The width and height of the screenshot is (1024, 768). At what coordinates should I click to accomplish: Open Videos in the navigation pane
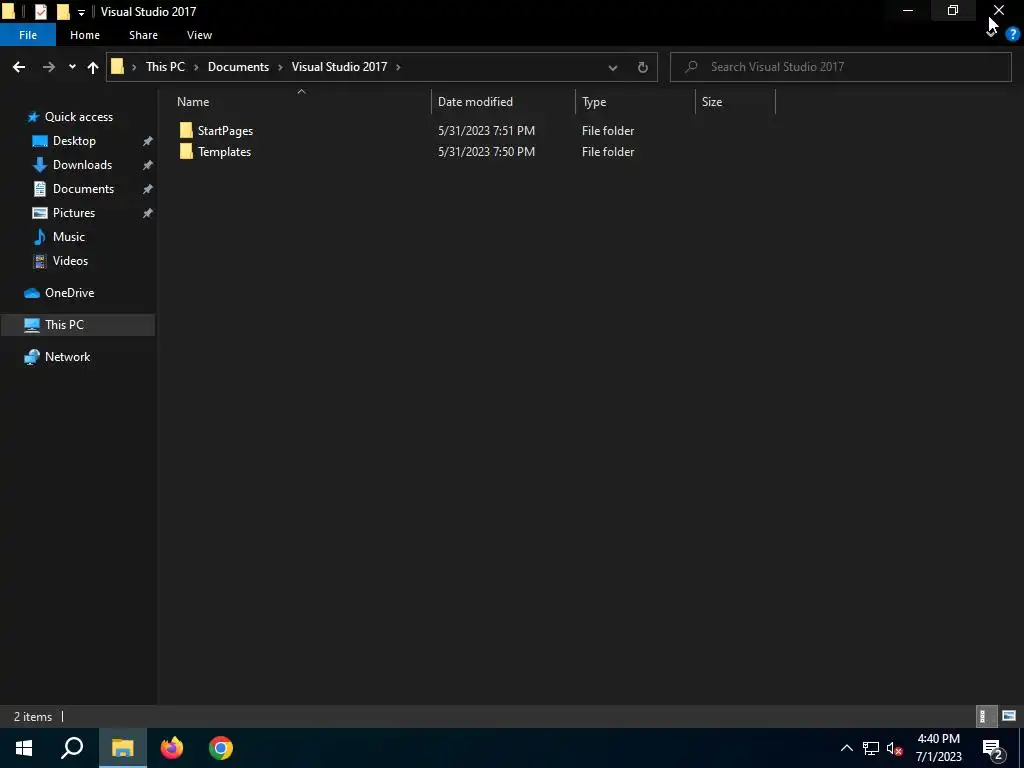(x=70, y=261)
